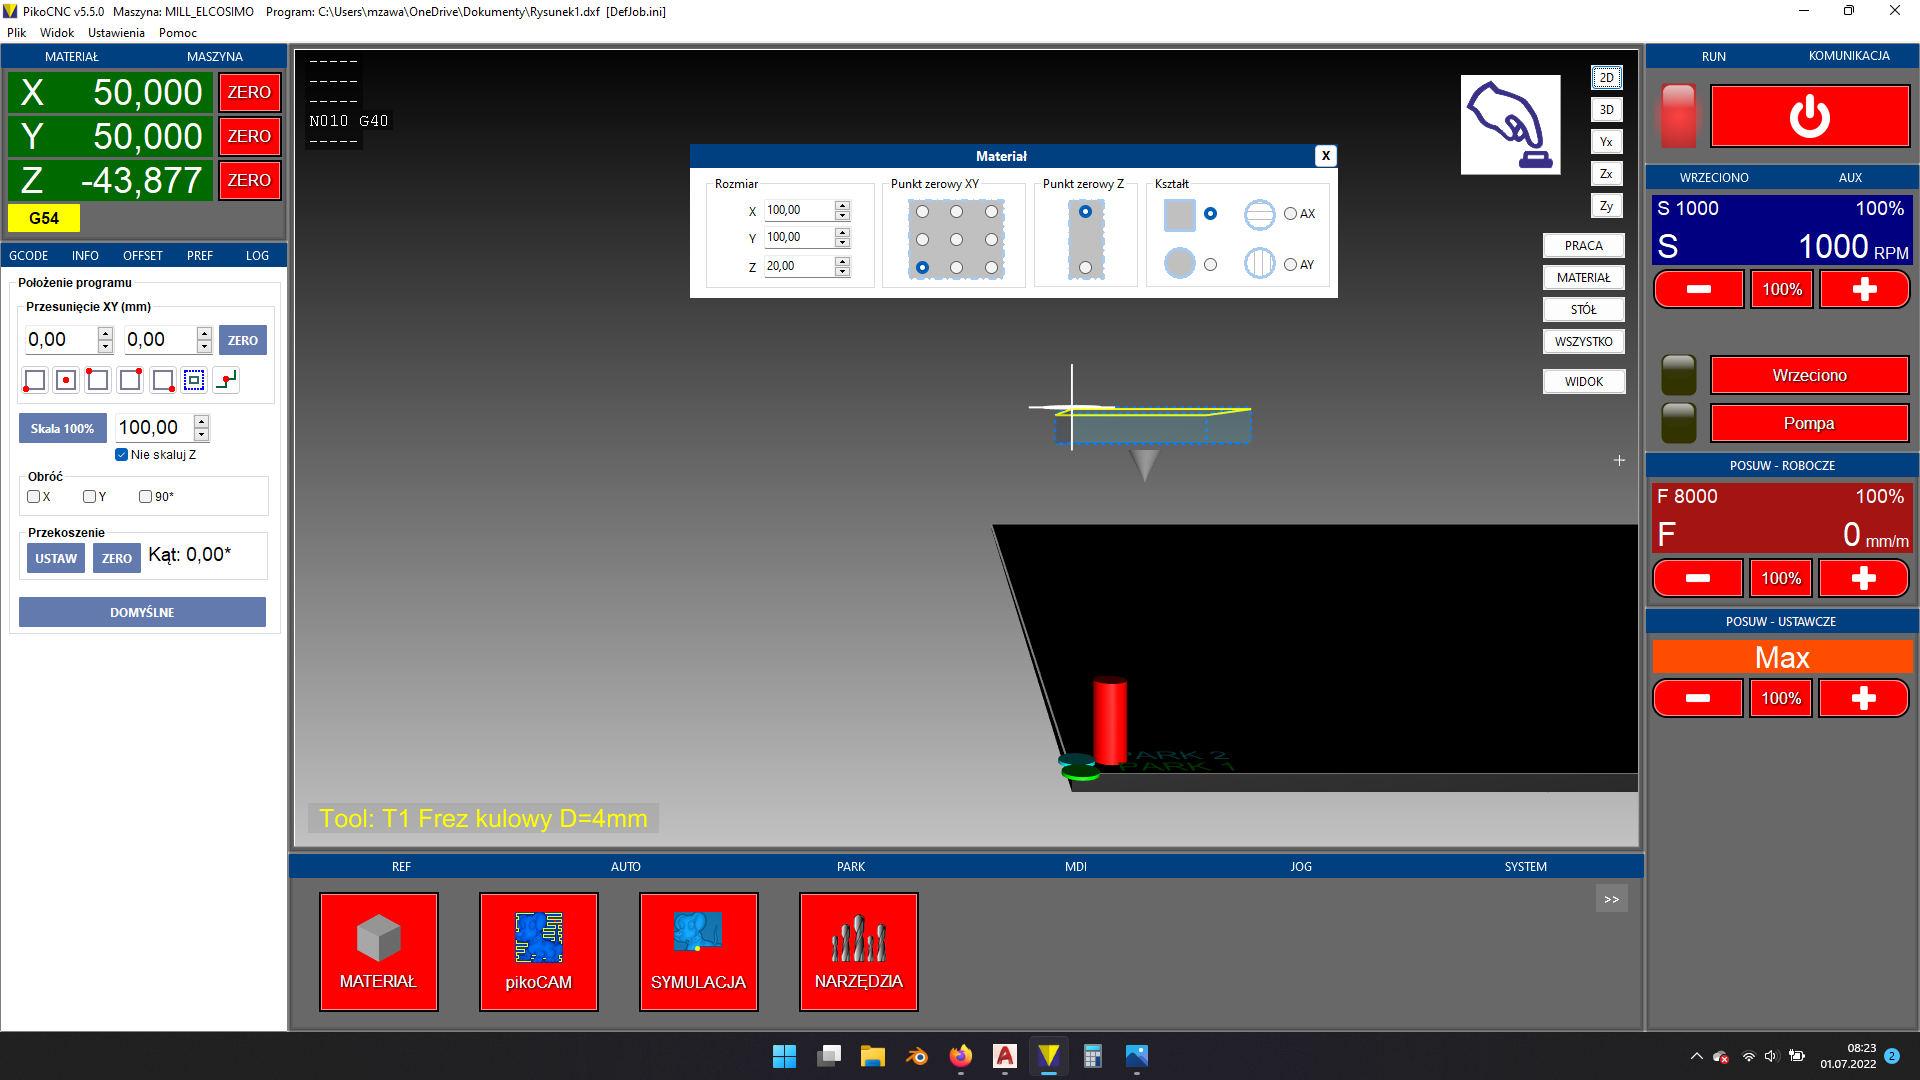Image resolution: width=1920 pixels, height=1080 pixels.
Task: Increase working feed with the plus button
Action: (x=1863, y=578)
